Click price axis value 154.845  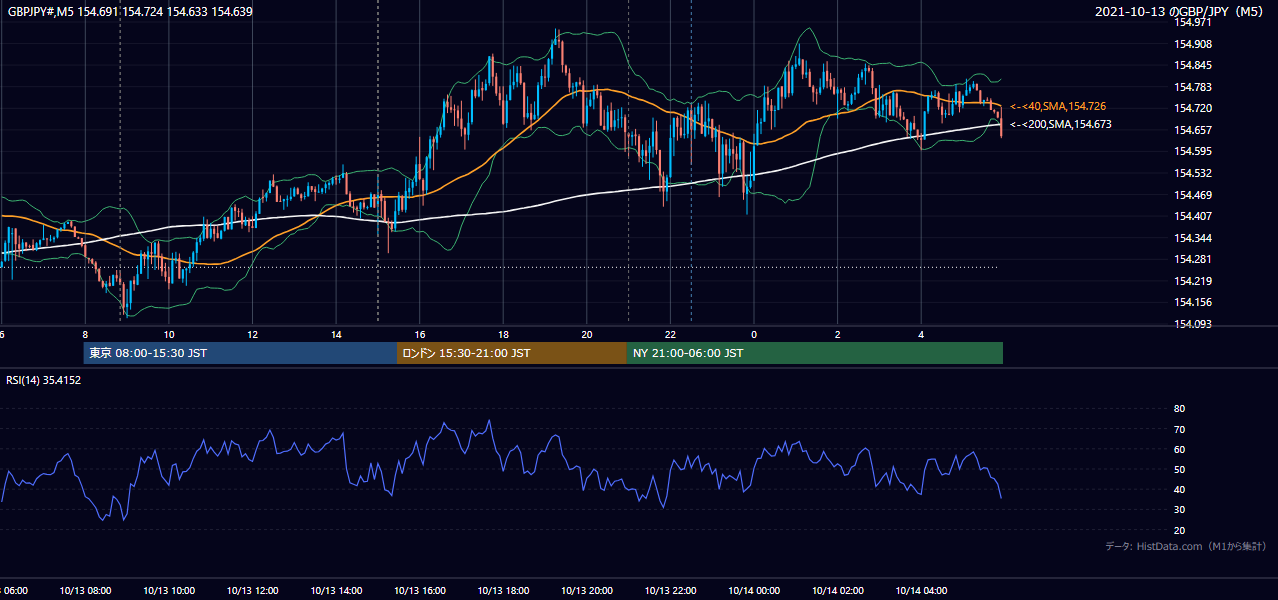(x=1192, y=65)
